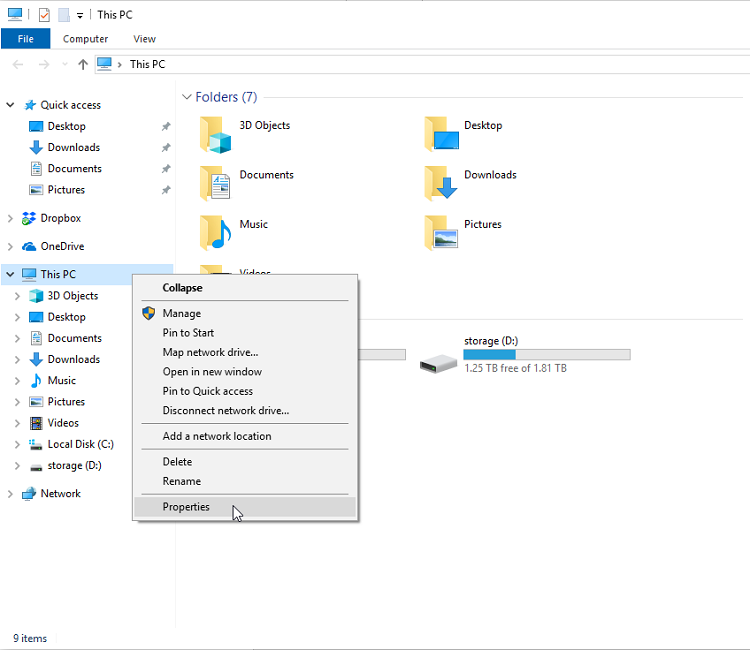
Task: Expand Music under This PC tree
Action: 17,381
